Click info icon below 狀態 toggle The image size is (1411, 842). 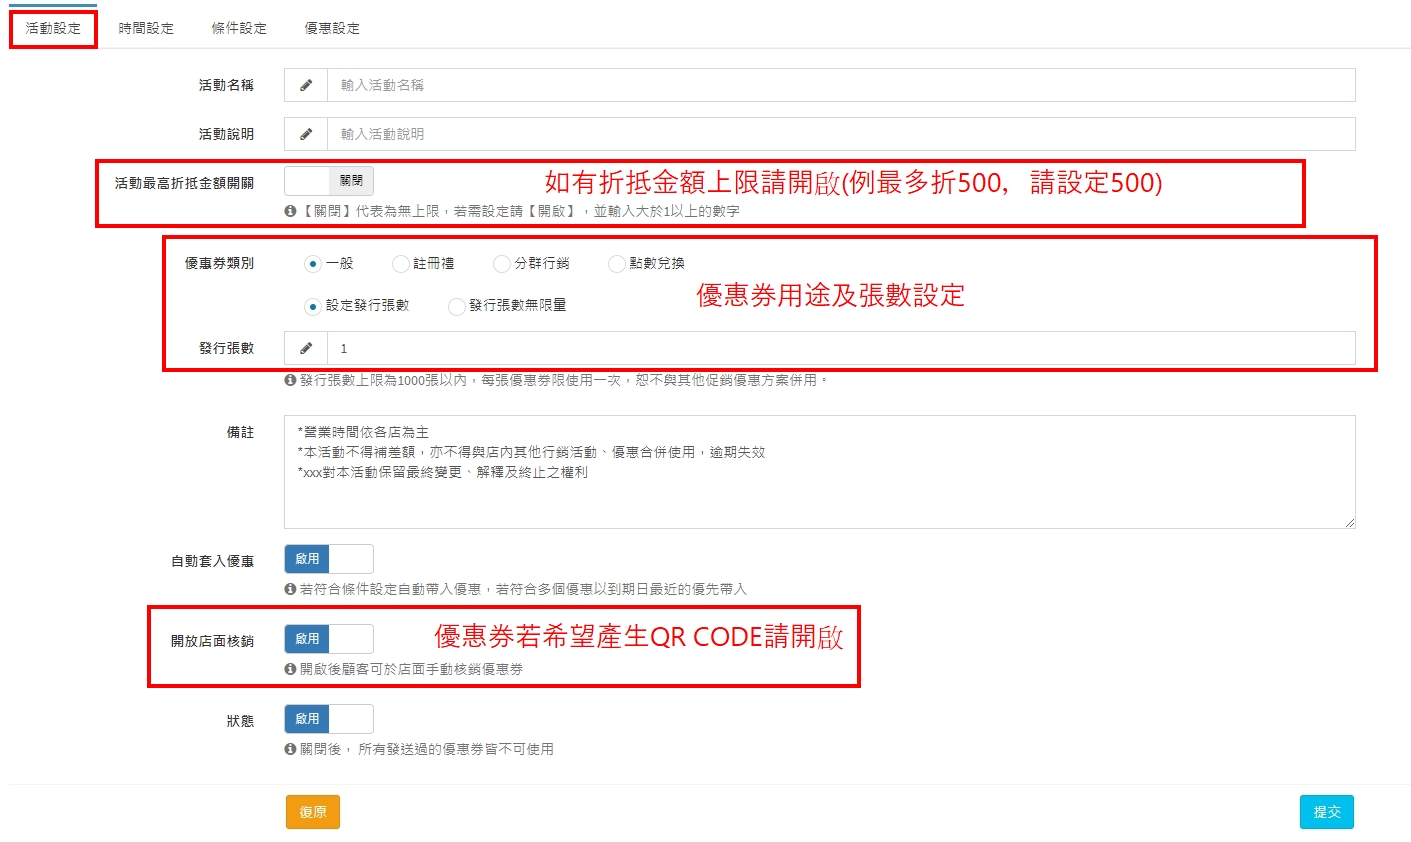[x=290, y=749]
